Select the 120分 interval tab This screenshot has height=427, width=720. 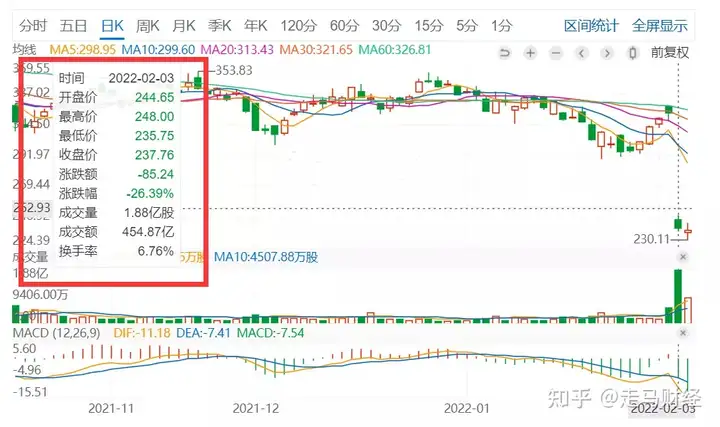point(298,26)
